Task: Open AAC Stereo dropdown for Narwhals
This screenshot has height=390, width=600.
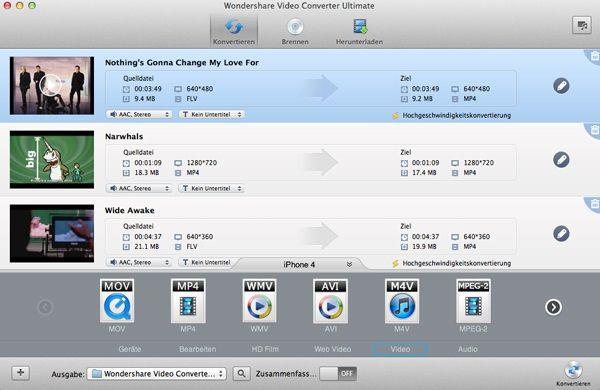Action: coord(139,188)
